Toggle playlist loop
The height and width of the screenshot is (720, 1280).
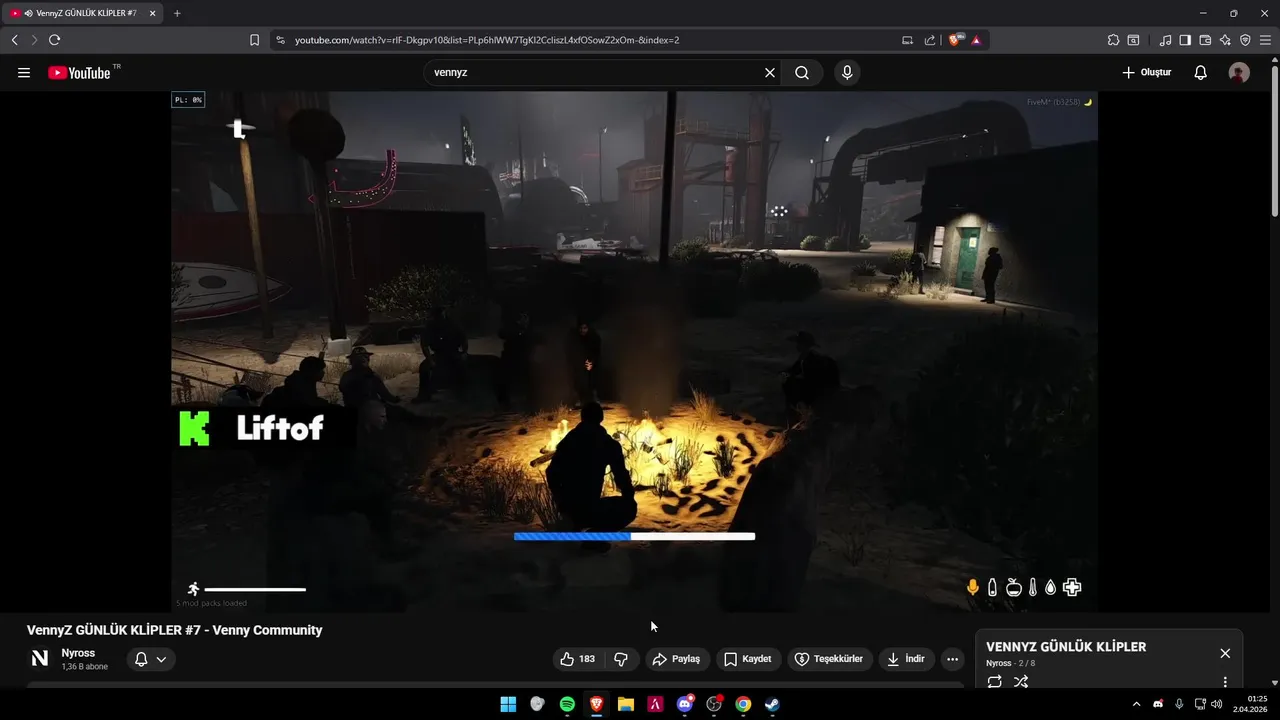pos(995,682)
